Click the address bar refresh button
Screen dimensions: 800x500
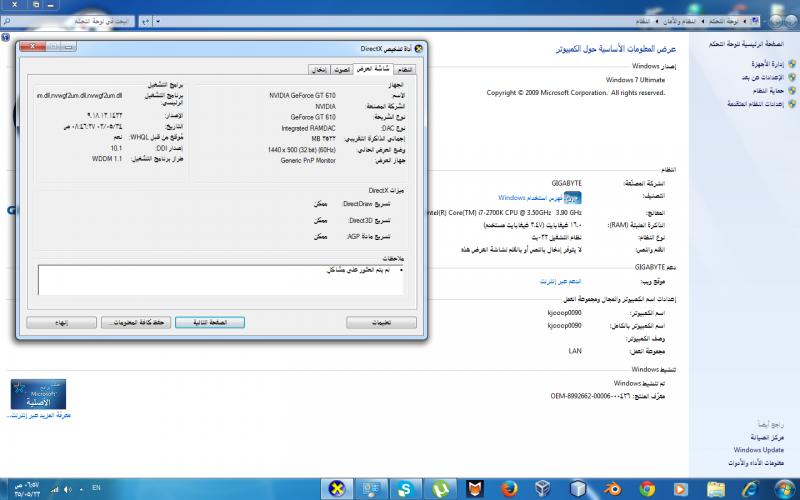pos(145,21)
